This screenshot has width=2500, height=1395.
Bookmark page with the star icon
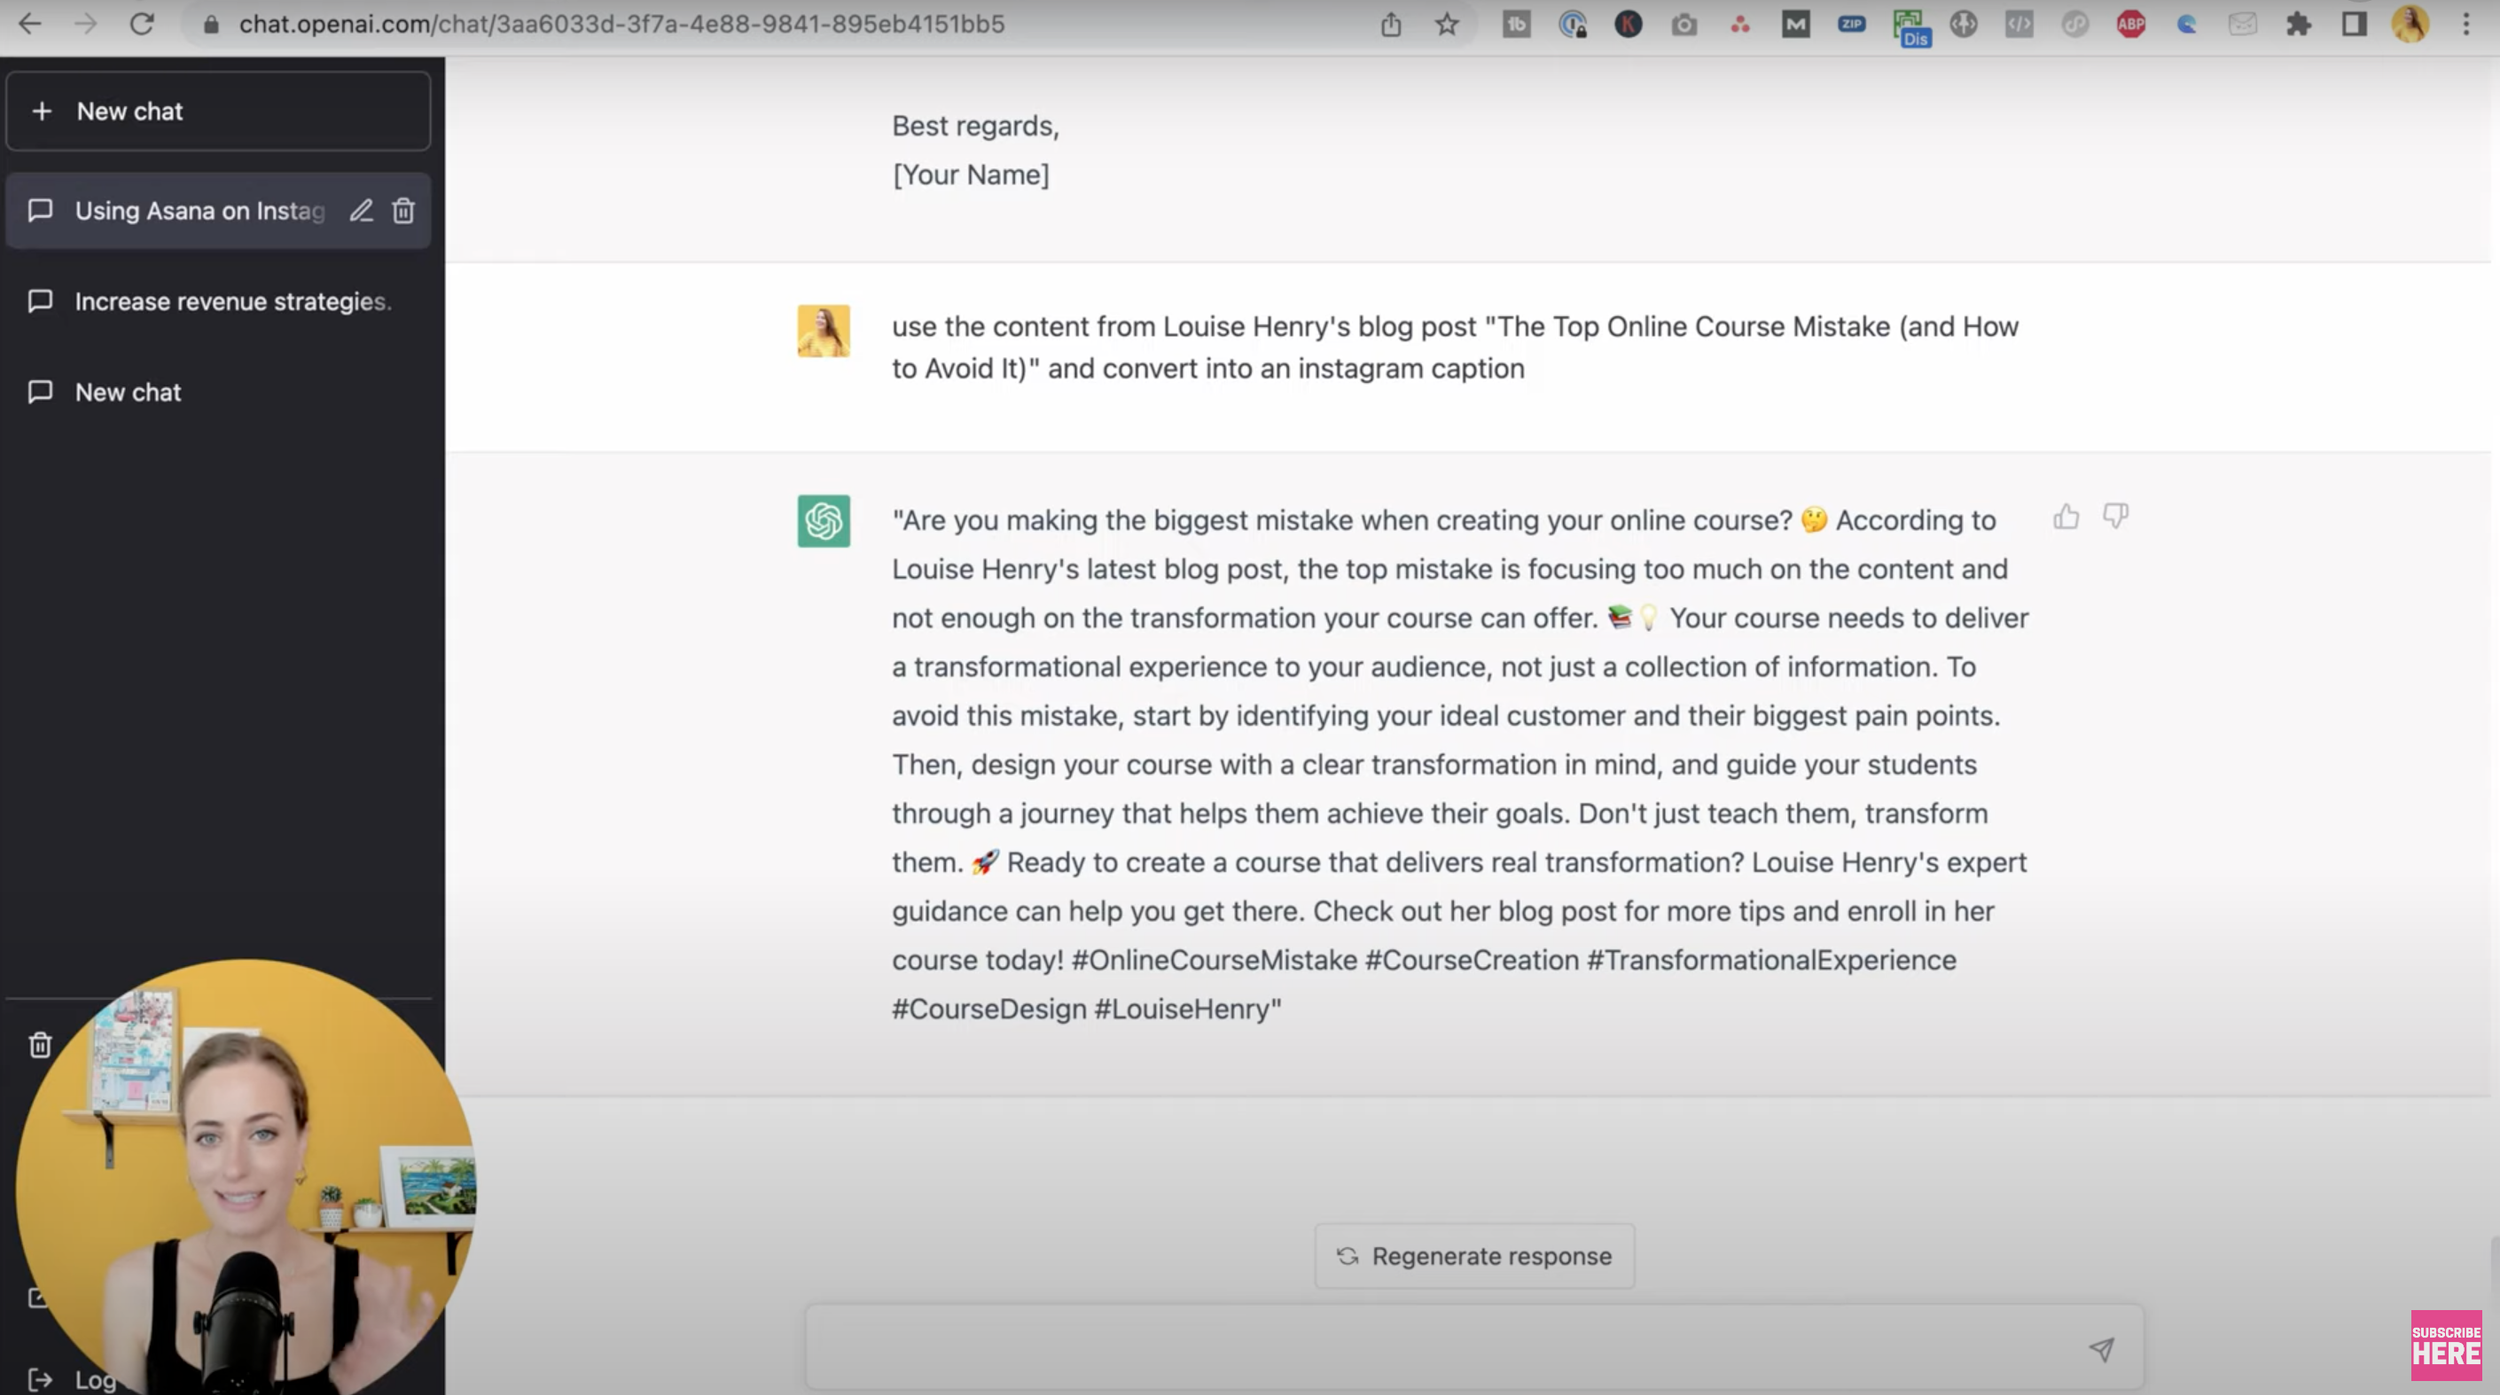click(1447, 24)
